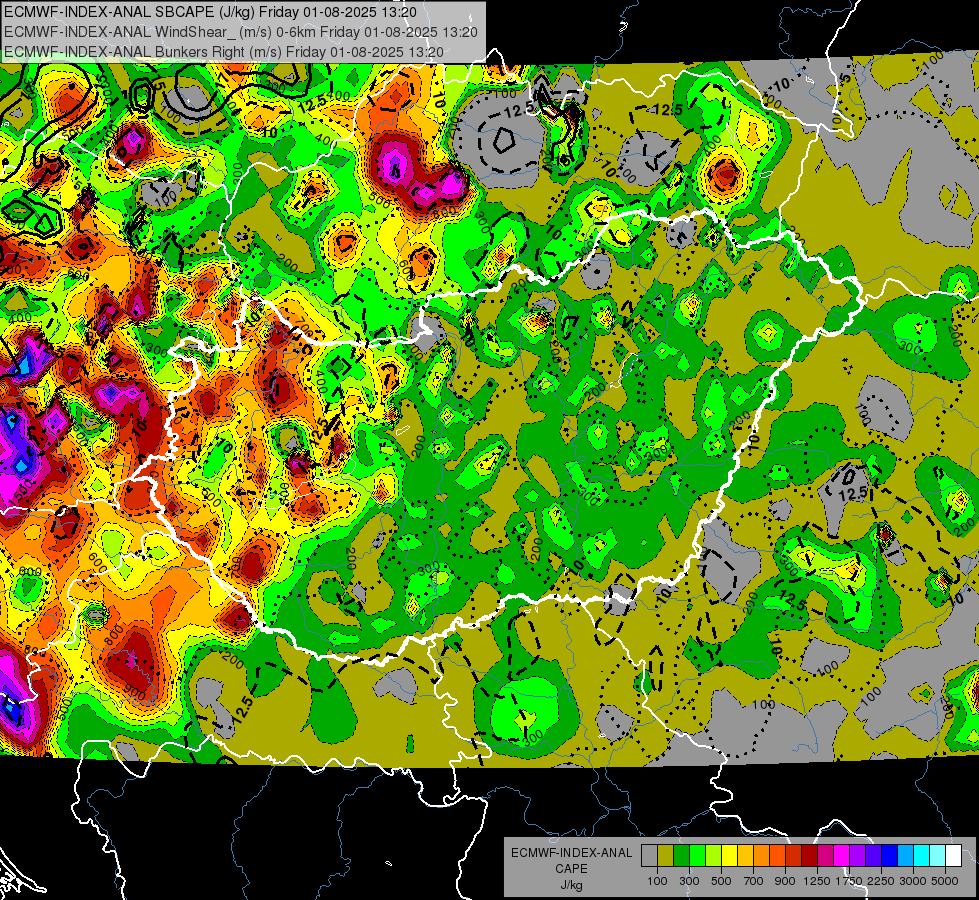Pick the pale cyan legend swatch before 5000

(938, 856)
